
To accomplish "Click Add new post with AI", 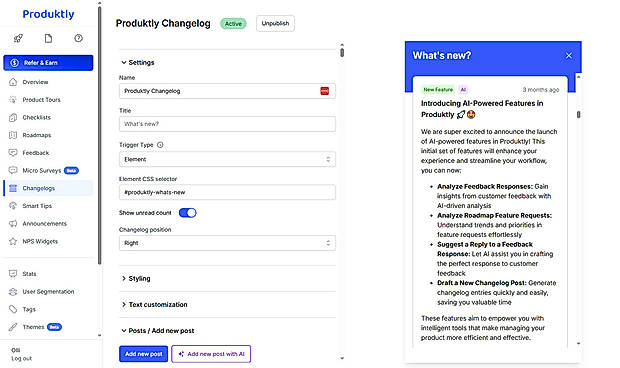I will (211, 354).
